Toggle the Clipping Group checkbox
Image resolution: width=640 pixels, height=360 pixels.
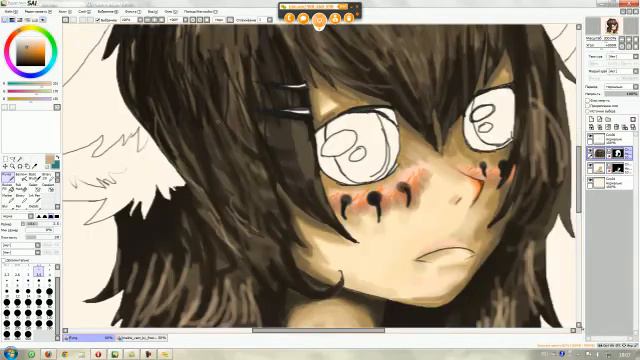[588, 106]
